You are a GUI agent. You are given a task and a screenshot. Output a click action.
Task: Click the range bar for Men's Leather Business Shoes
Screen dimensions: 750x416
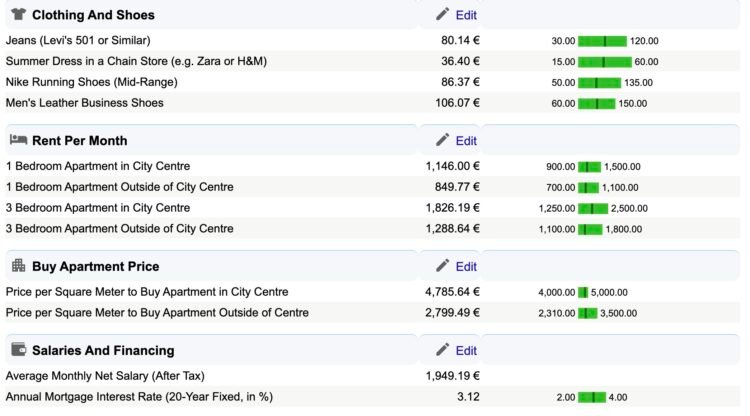click(x=597, y=103)
